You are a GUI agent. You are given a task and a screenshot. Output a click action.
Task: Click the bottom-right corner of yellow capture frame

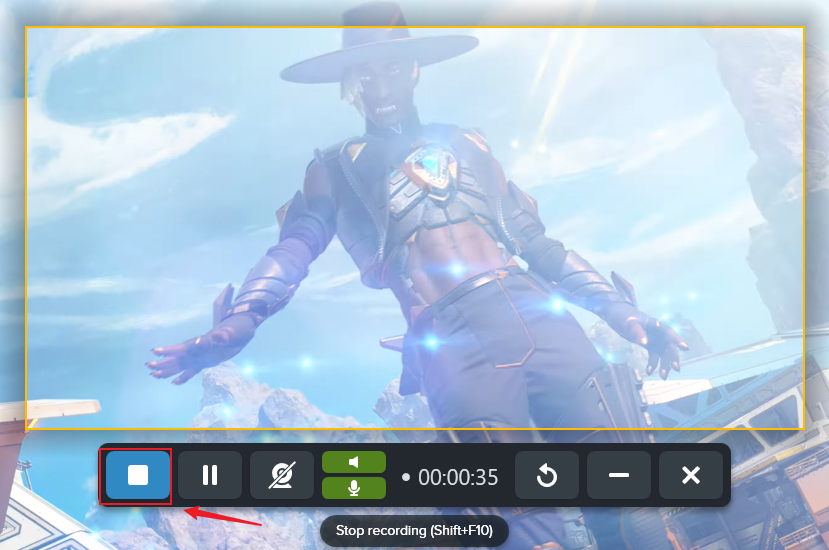point(803,428)
